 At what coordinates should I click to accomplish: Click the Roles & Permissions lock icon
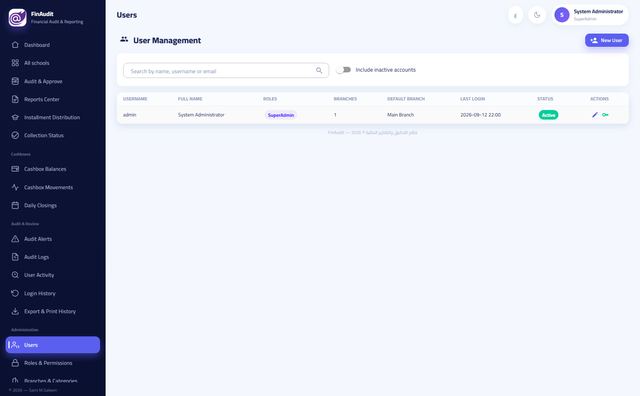[x=15, y=363]
